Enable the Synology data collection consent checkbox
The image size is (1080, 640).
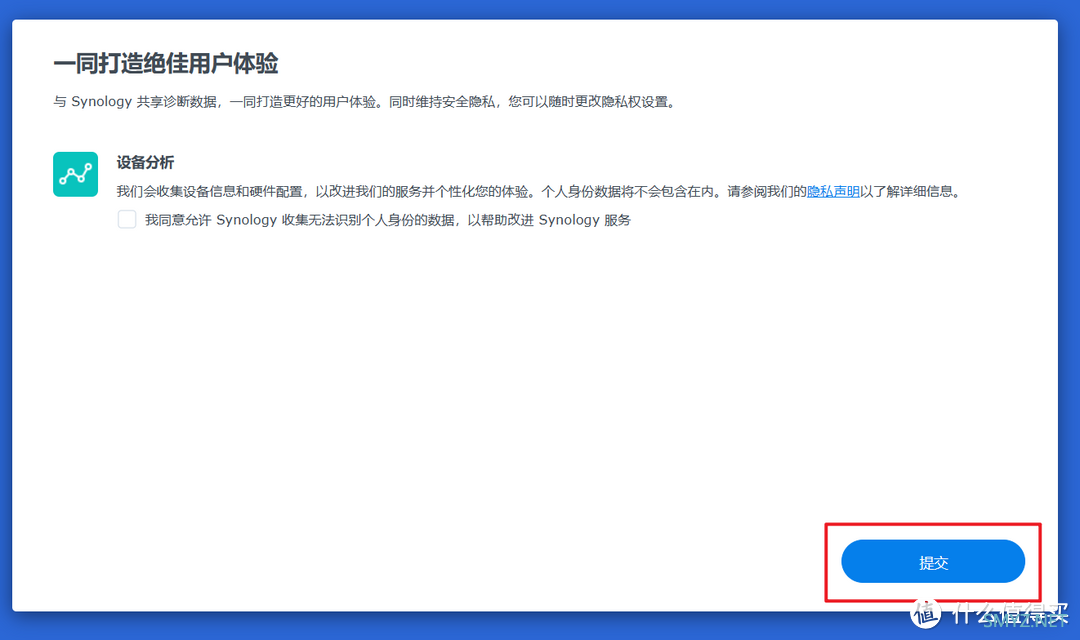(127, 220)
